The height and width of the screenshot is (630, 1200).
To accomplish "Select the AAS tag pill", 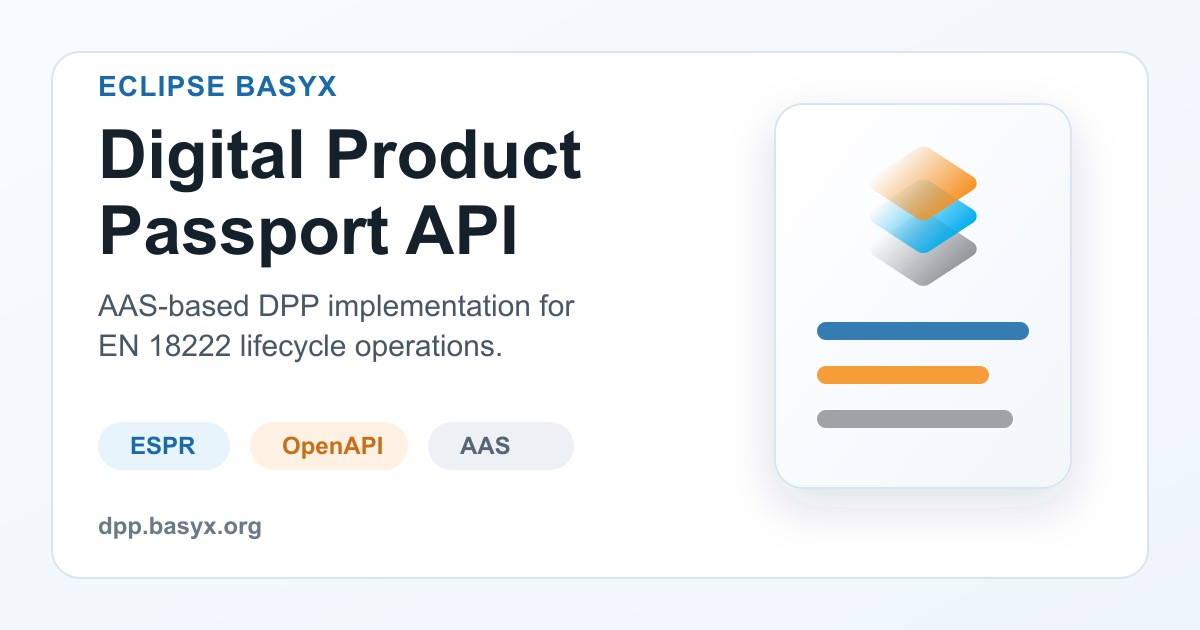I will coord(501,446).
